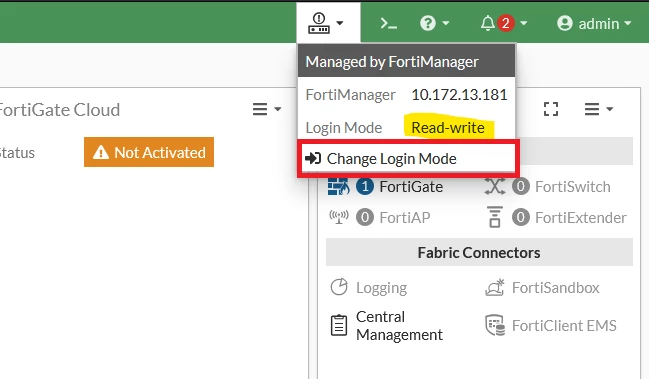Click the Login Mode label
649x379 pixels.
pos(344,128)
